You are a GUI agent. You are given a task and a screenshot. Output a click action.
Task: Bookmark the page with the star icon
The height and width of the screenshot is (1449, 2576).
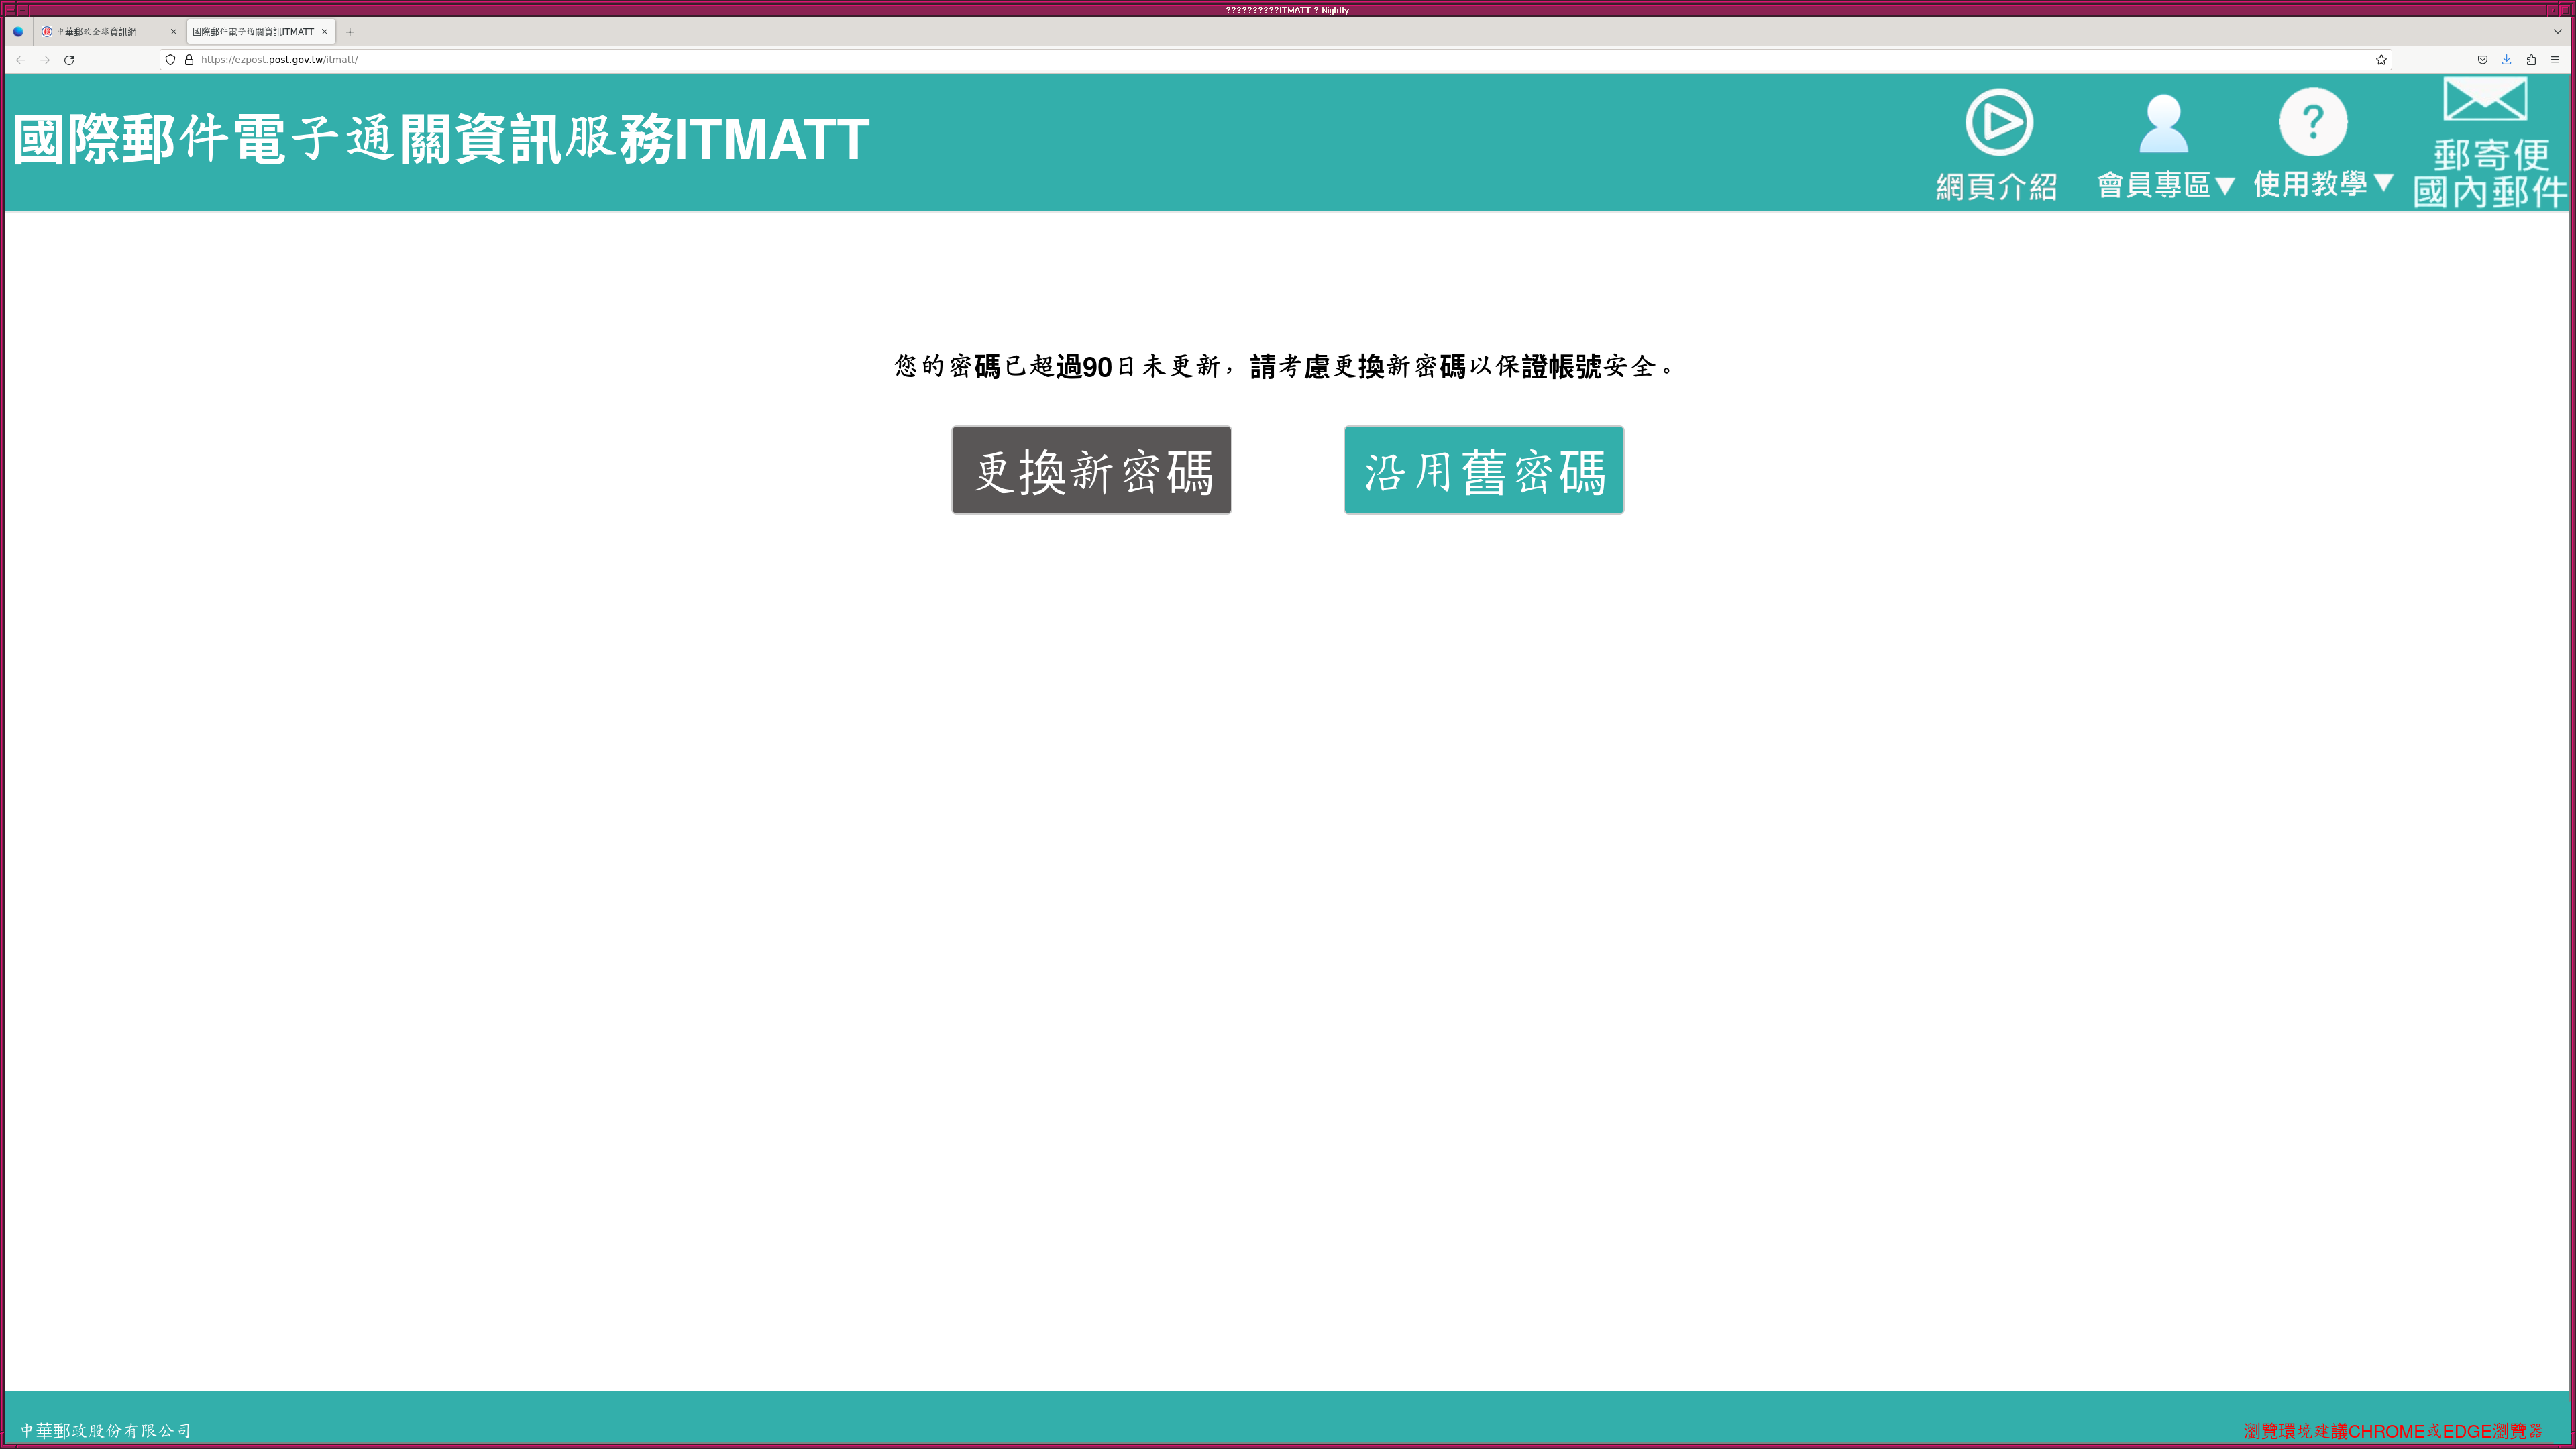[x=2381, y=60]
